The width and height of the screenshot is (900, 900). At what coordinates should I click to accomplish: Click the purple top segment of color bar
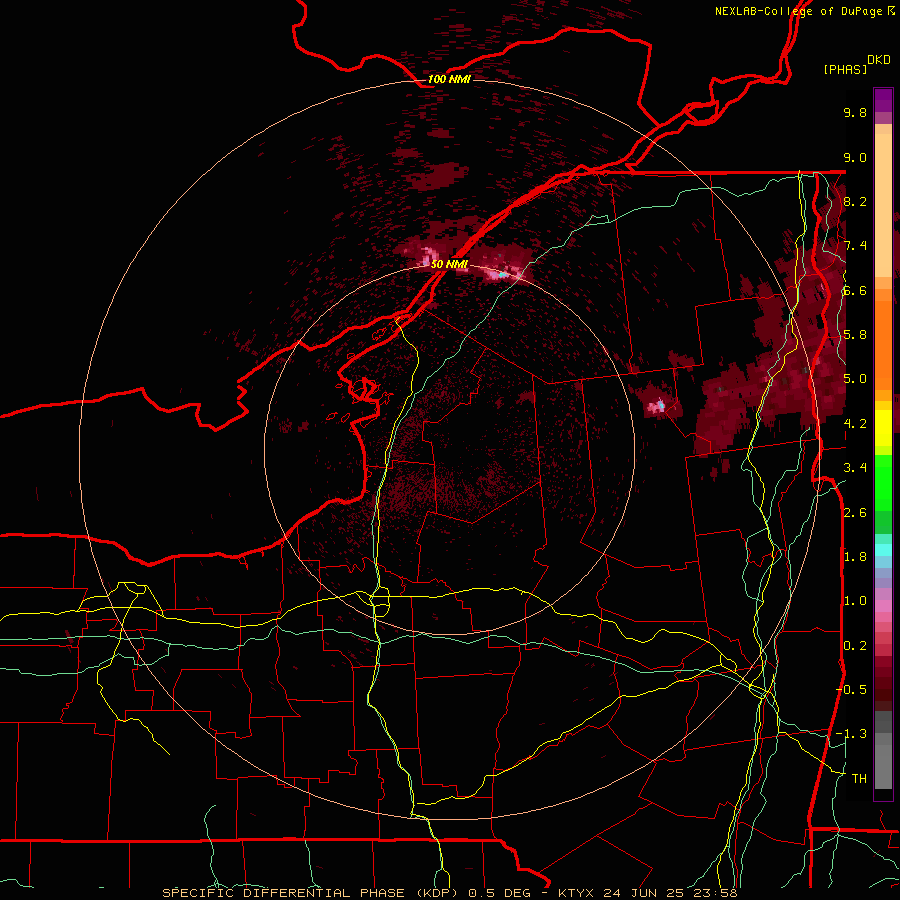pos(883,100)
